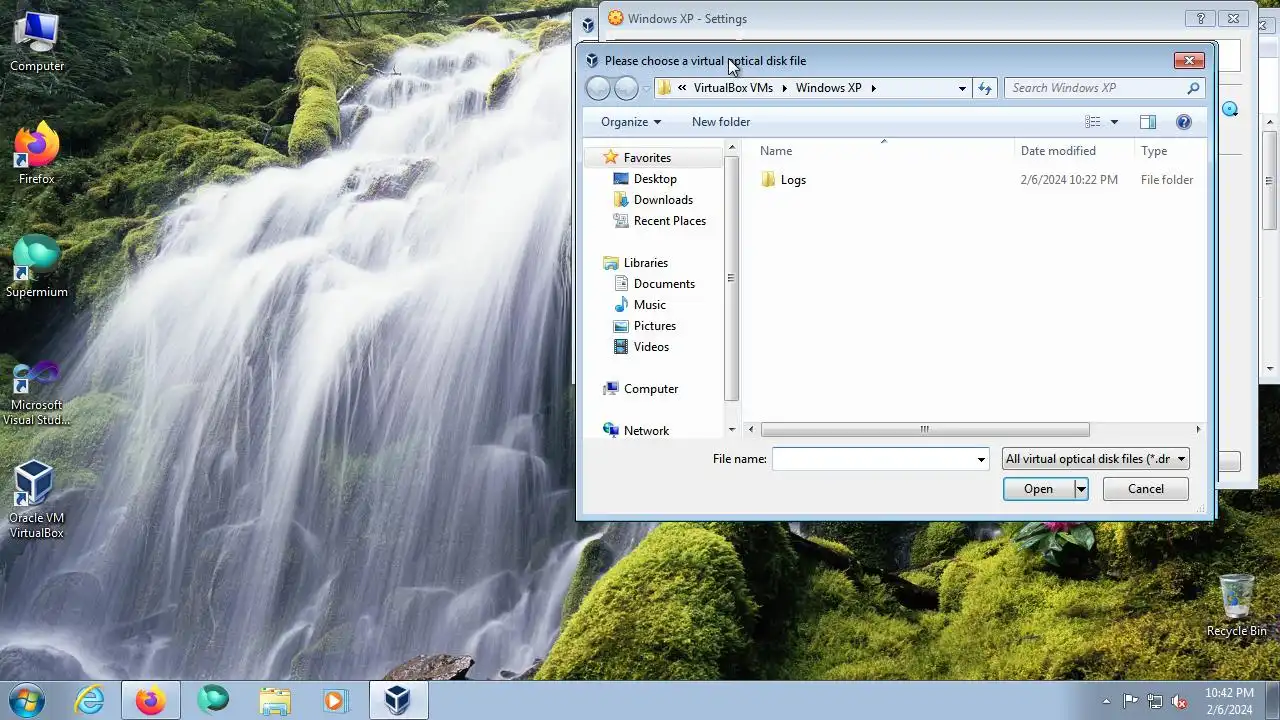Image resolution: width=1280 pixels, height=720 pixels.
Task: Expand the address bar history dropdown
Action: (x=962, y=88)
